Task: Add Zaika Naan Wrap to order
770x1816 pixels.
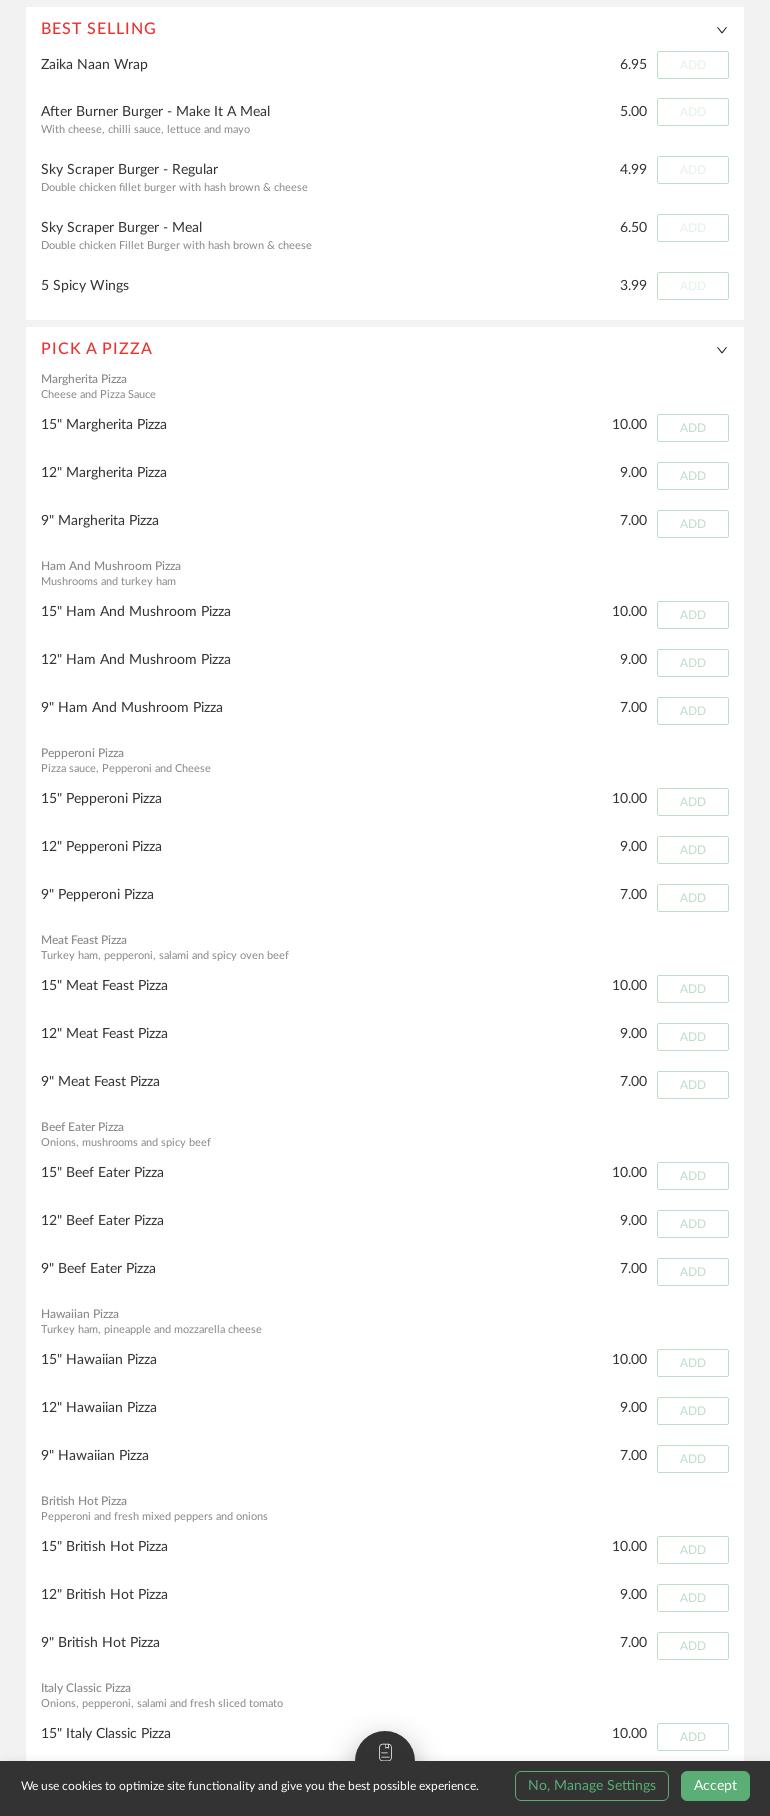Action: coord(692,64)
